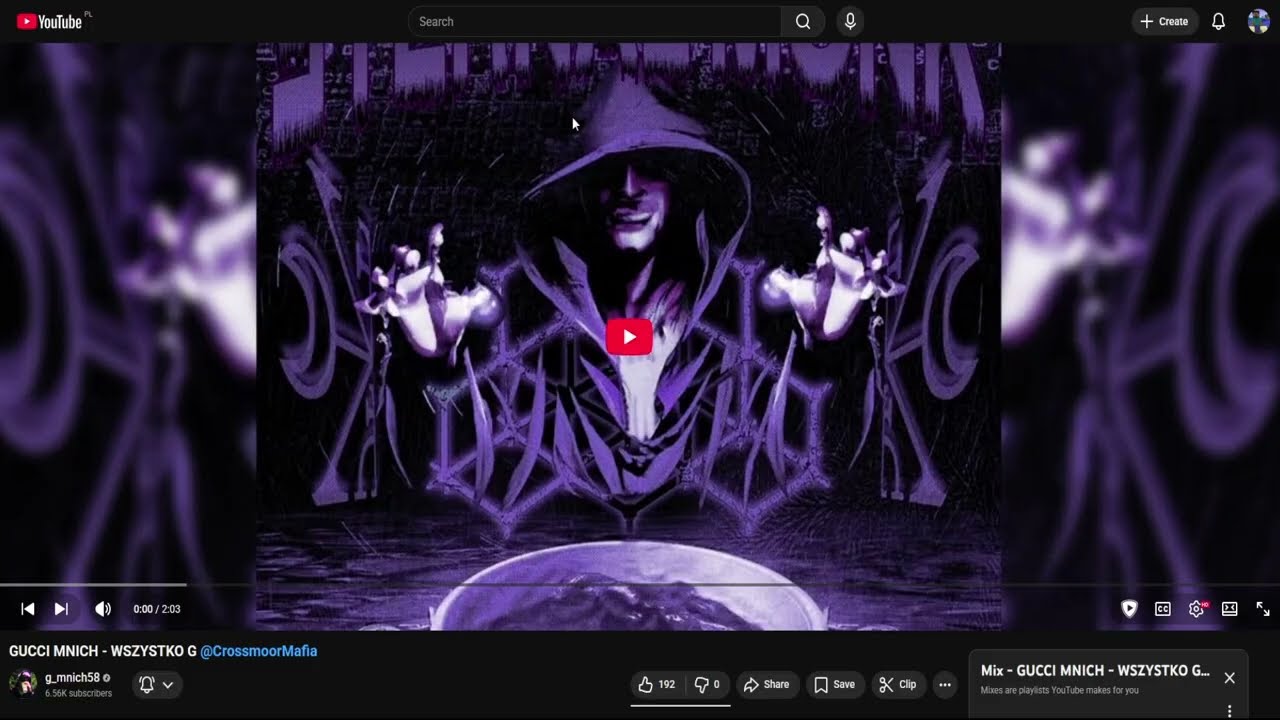Go to the YouTube home logo

point(50,21)
